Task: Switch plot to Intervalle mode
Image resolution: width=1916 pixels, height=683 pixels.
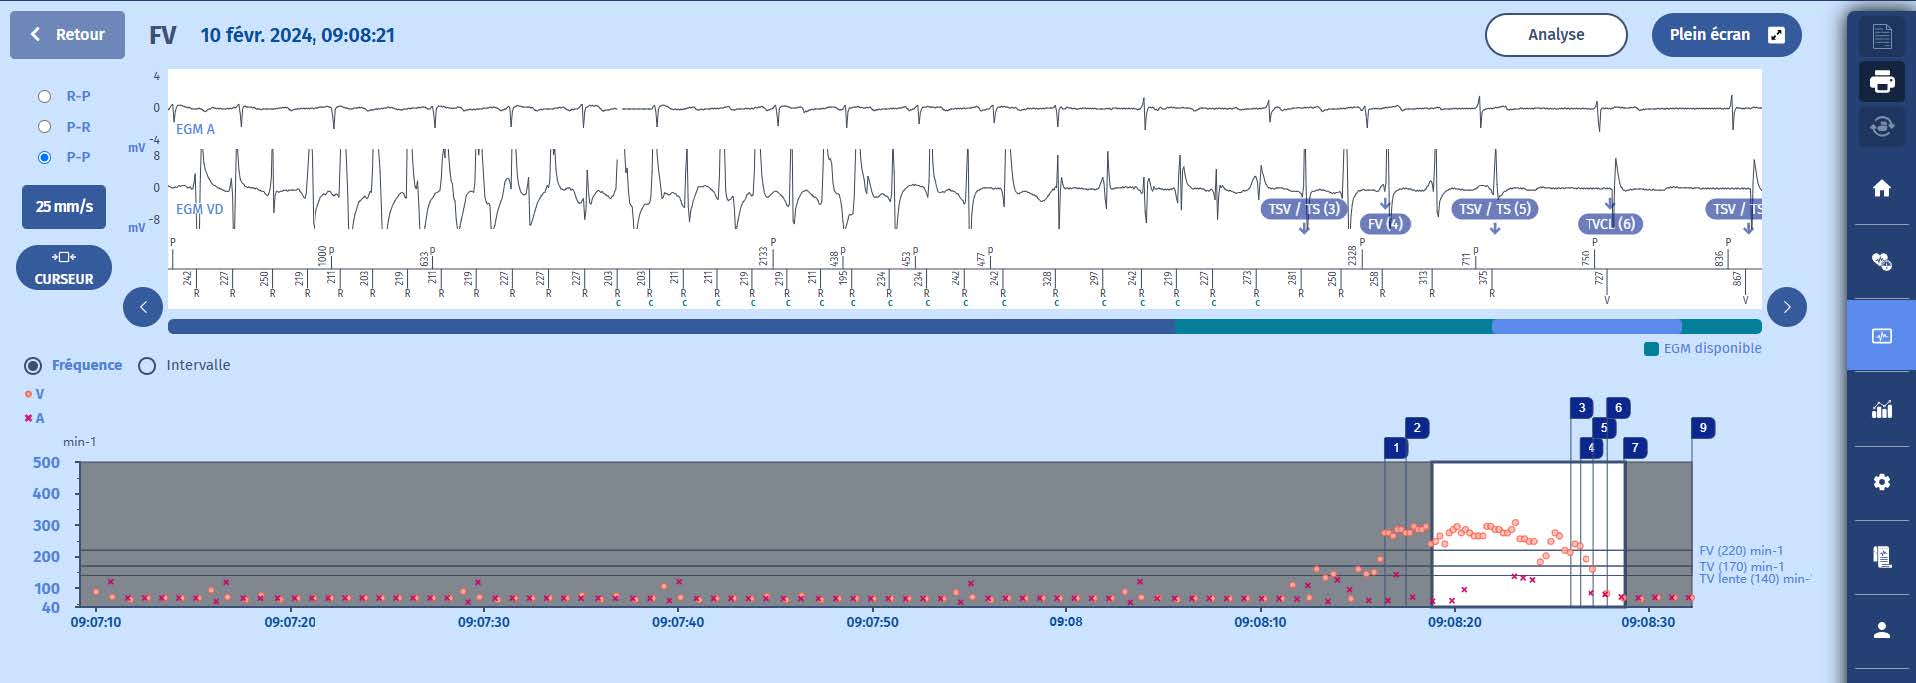Action: [148, 366]
